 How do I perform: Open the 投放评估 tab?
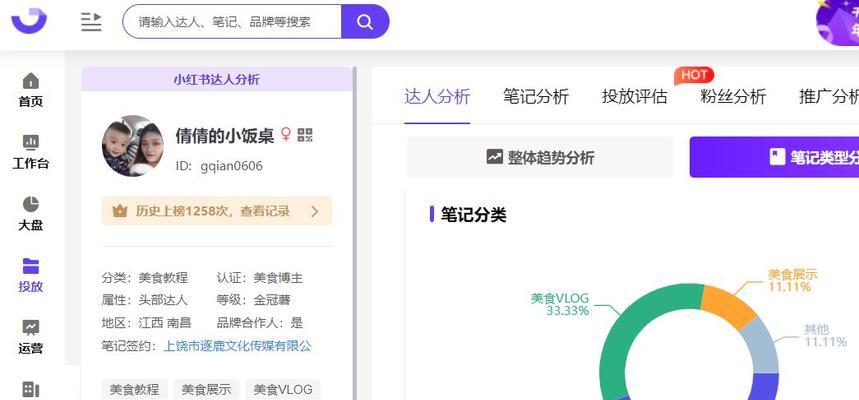634,96
